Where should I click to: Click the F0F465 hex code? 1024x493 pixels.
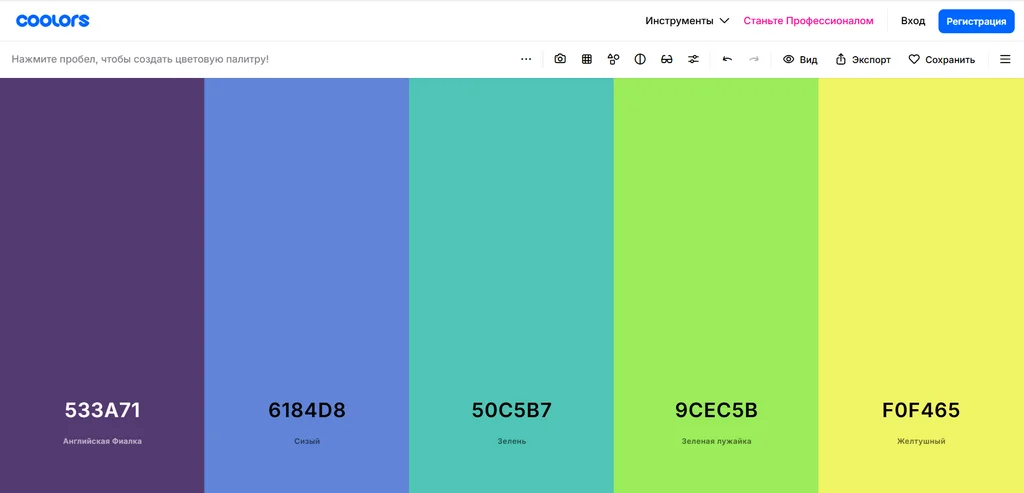click(x=921, y=410)
